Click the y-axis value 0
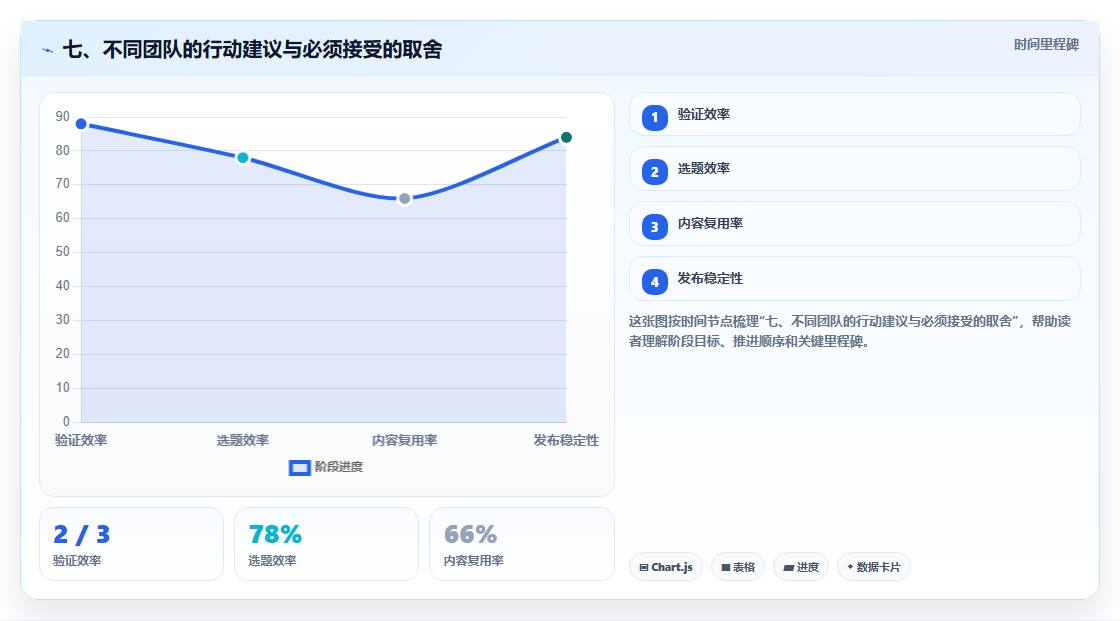1120x621 pixels. coord(66,422)
